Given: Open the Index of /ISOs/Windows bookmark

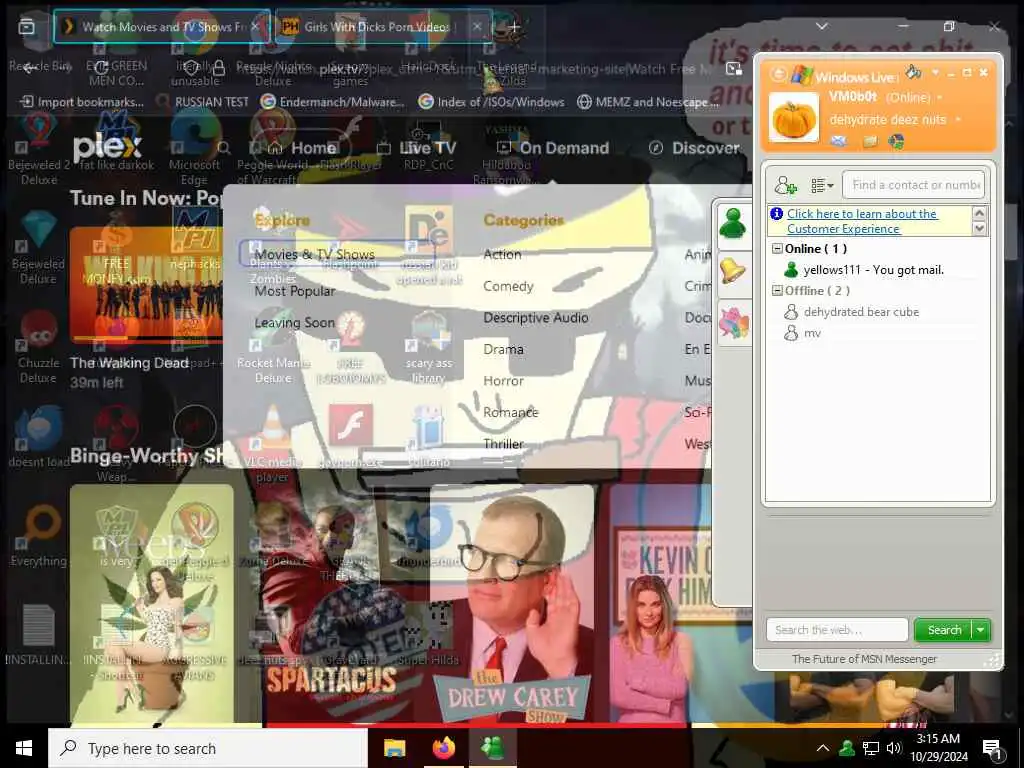Looking at the screenshot, I should pos(491,102).
